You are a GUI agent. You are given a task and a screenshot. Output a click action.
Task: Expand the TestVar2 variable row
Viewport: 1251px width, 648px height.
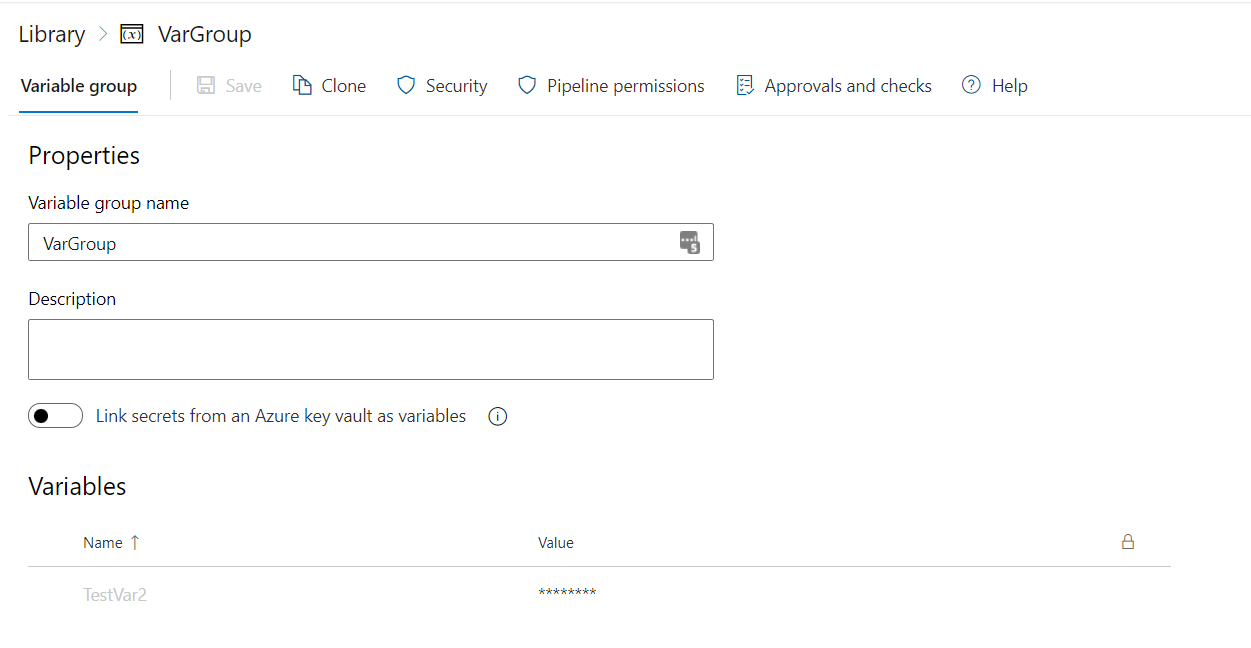click(115, 593)
